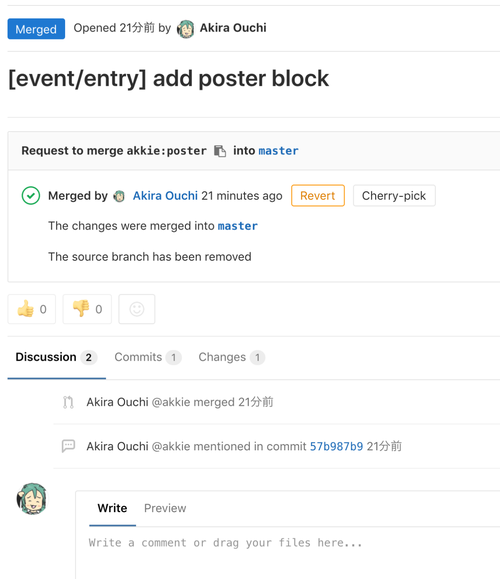
Task: Open the master branch link in request header
Action: pyautogui.click(x=278, y=151)
